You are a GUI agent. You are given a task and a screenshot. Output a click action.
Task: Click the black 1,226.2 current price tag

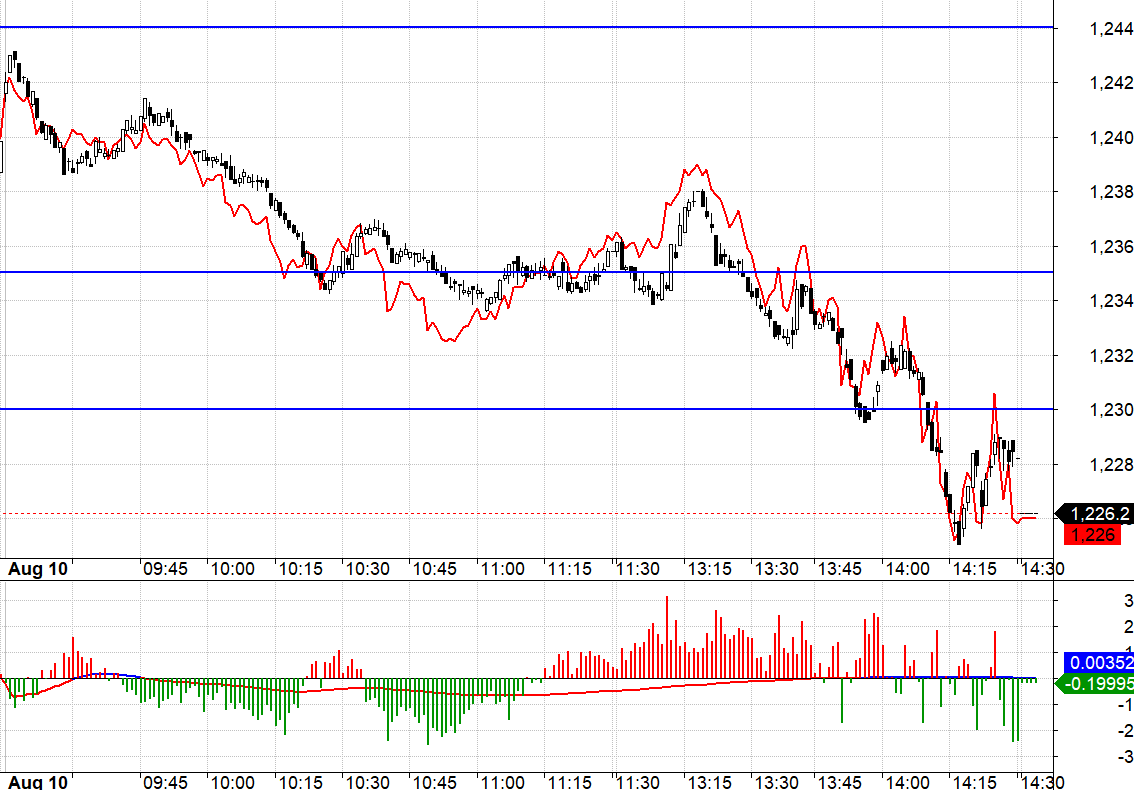[1099, 514]
